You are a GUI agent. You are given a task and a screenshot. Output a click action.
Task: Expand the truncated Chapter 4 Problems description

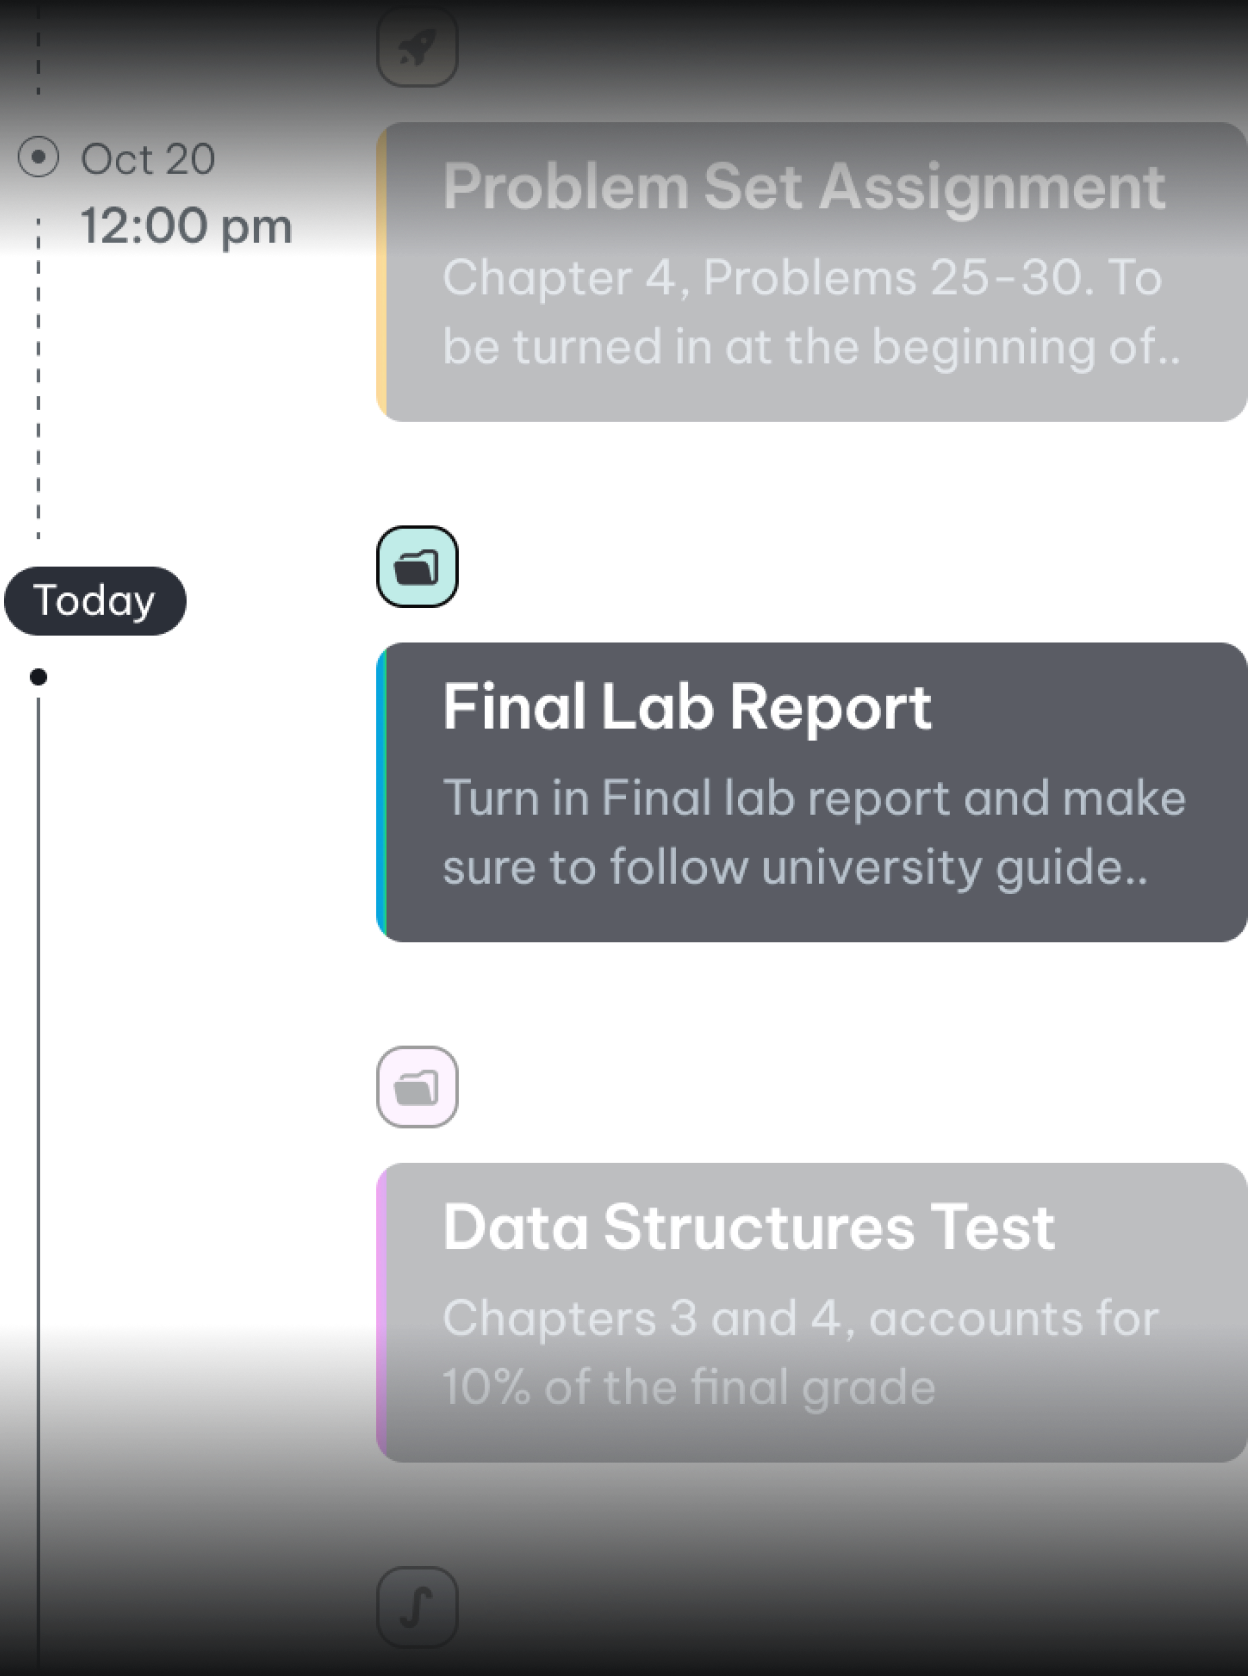pos(811,312)
